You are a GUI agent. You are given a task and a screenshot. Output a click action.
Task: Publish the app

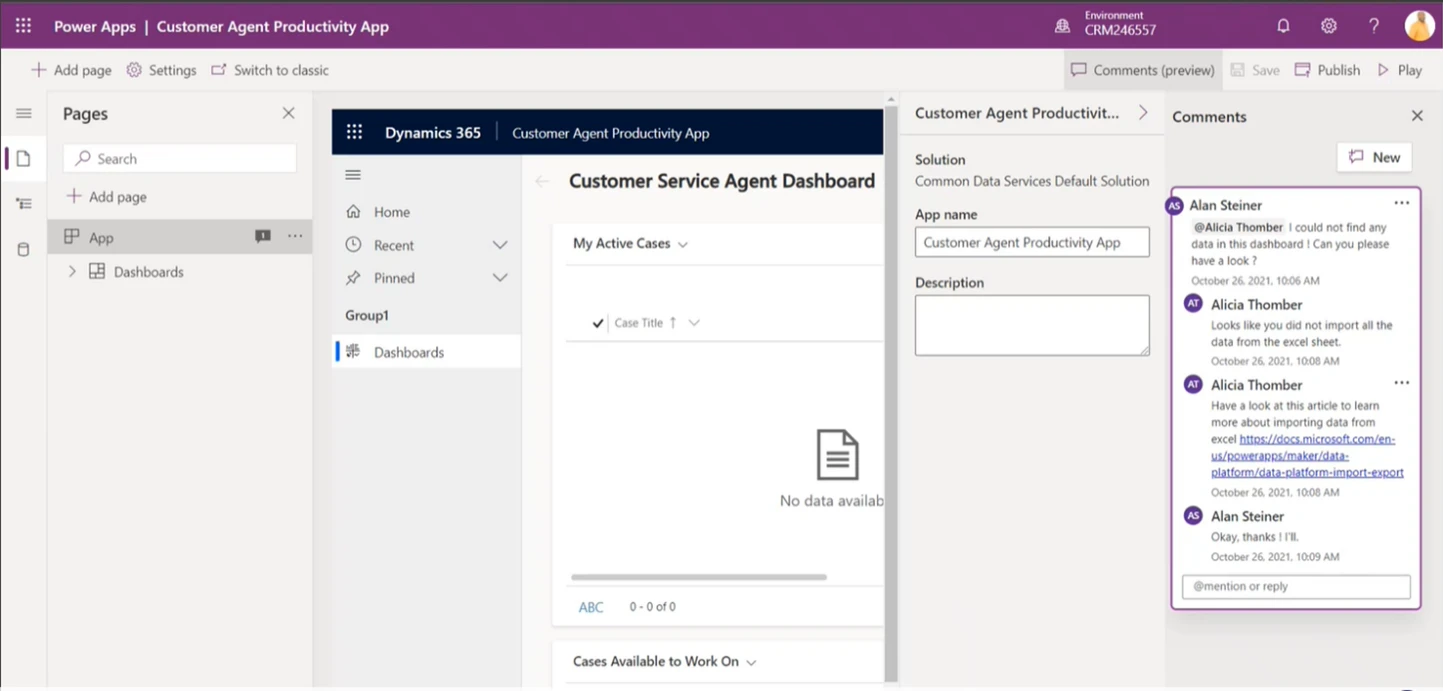[x=1327, y=70]
